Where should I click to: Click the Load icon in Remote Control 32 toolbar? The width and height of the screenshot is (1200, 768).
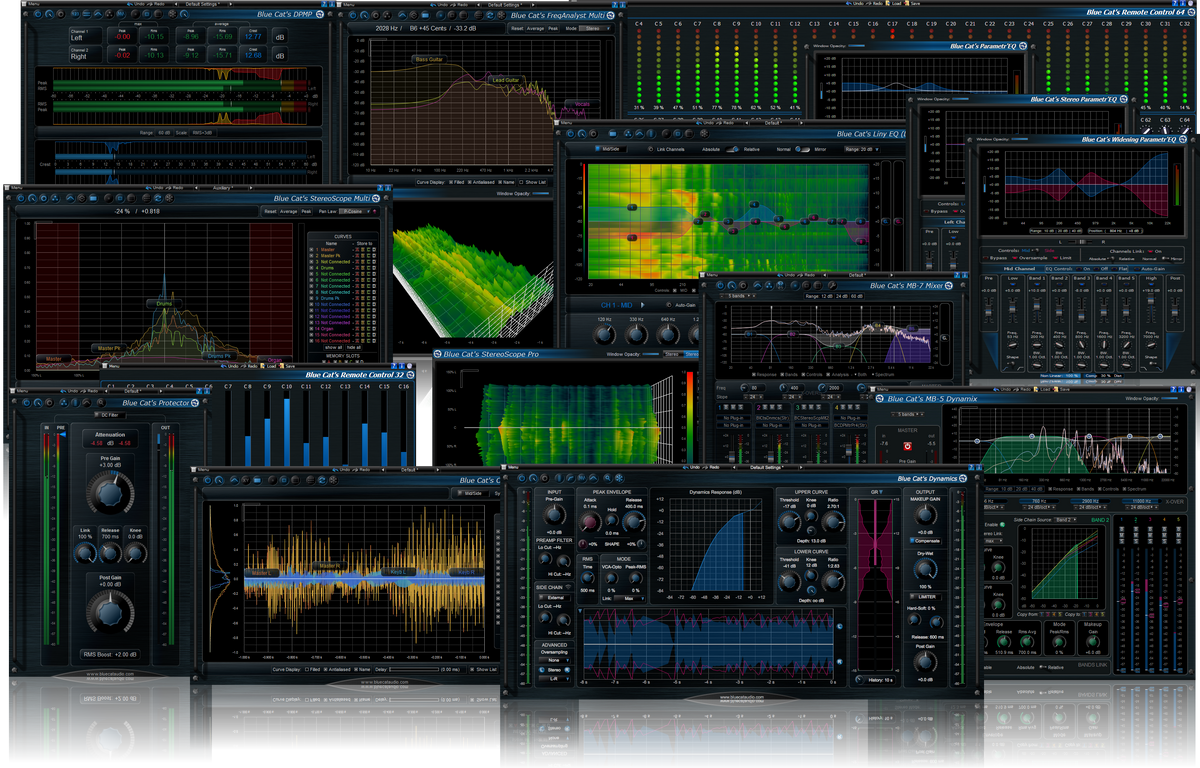coord(263,367)
